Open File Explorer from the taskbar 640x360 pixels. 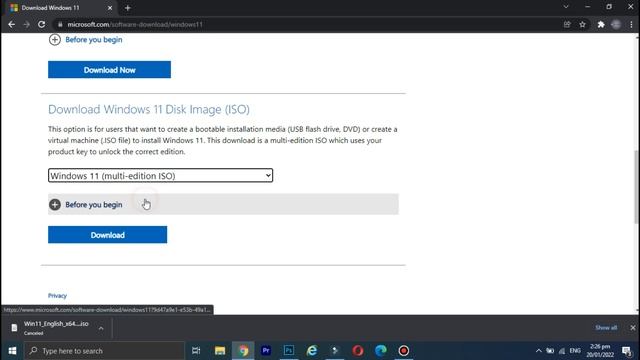(x=220, y=351)
